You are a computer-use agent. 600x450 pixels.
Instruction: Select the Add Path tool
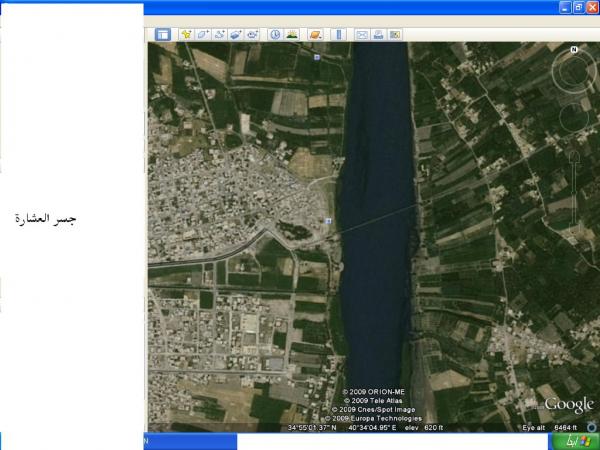click(x=219, y=34)
